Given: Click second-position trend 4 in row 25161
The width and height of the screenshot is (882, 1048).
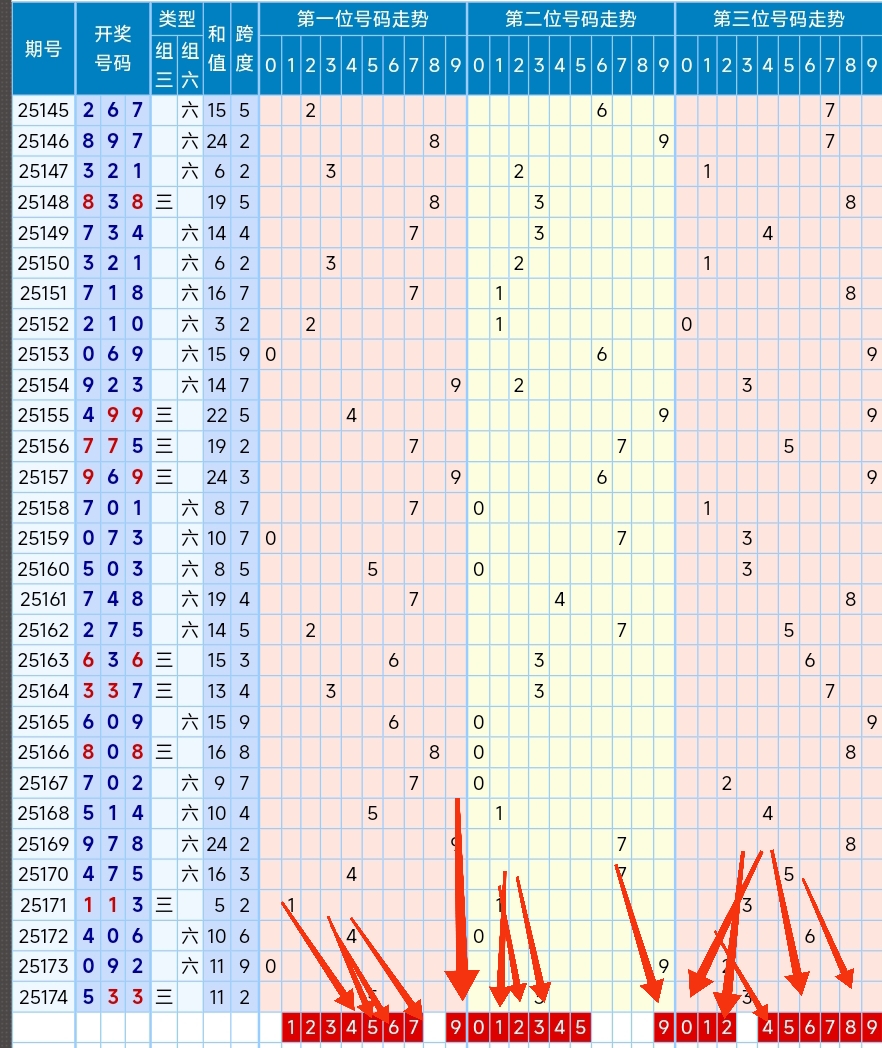Looking at the screenshot, I should point(559,600).
